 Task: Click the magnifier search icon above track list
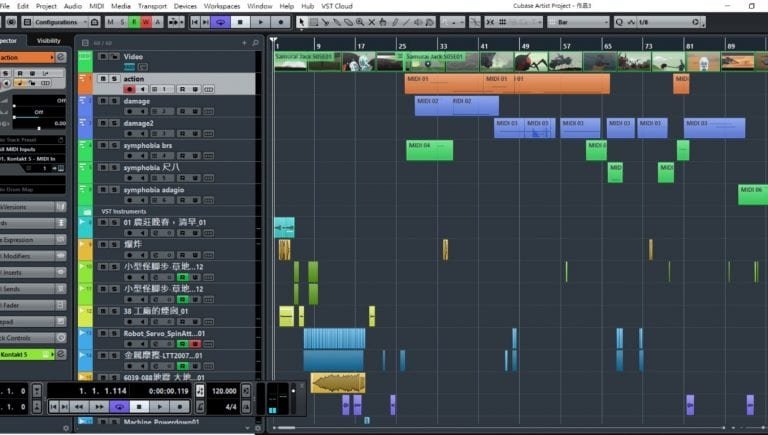[257, 42]
